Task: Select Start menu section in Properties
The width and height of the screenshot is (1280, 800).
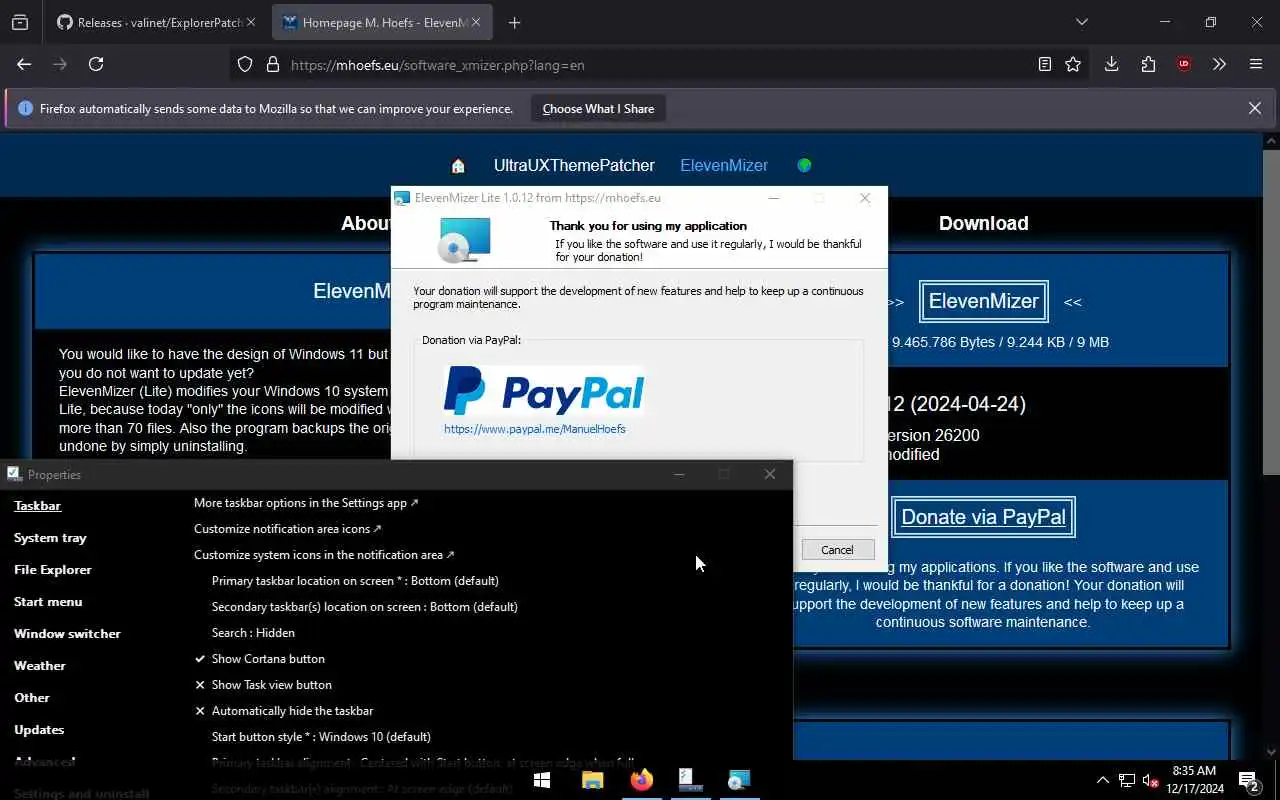Action: point(48,602)
